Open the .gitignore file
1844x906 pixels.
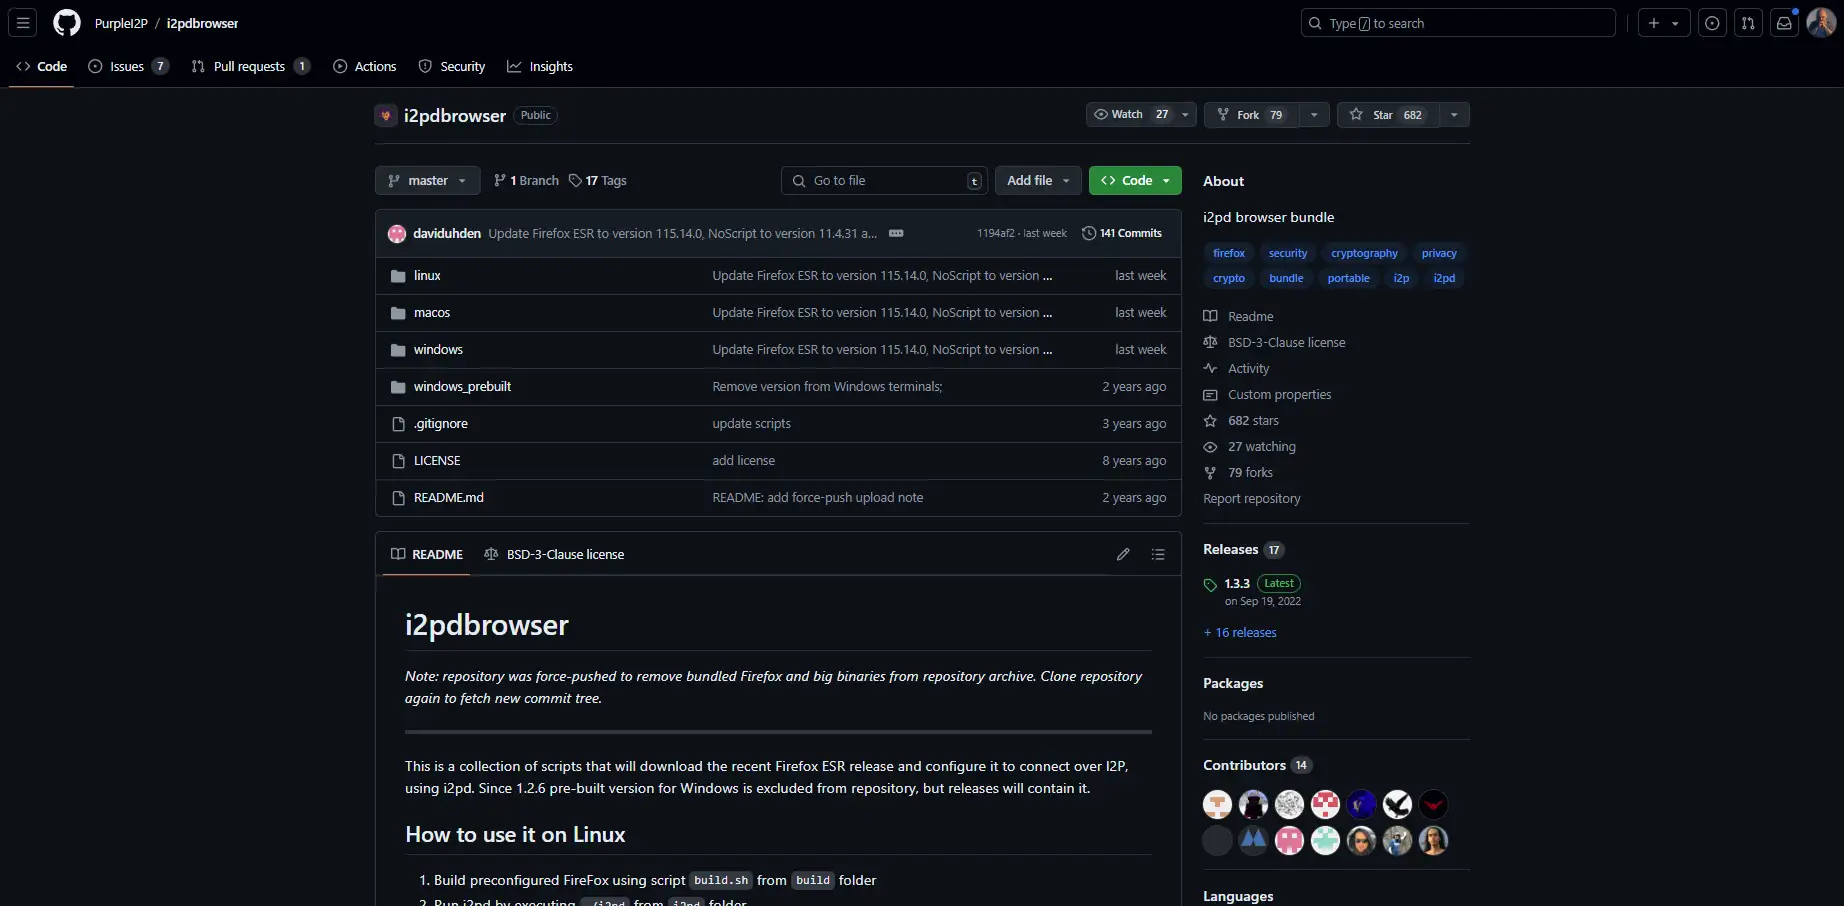[x=441, y=423]
